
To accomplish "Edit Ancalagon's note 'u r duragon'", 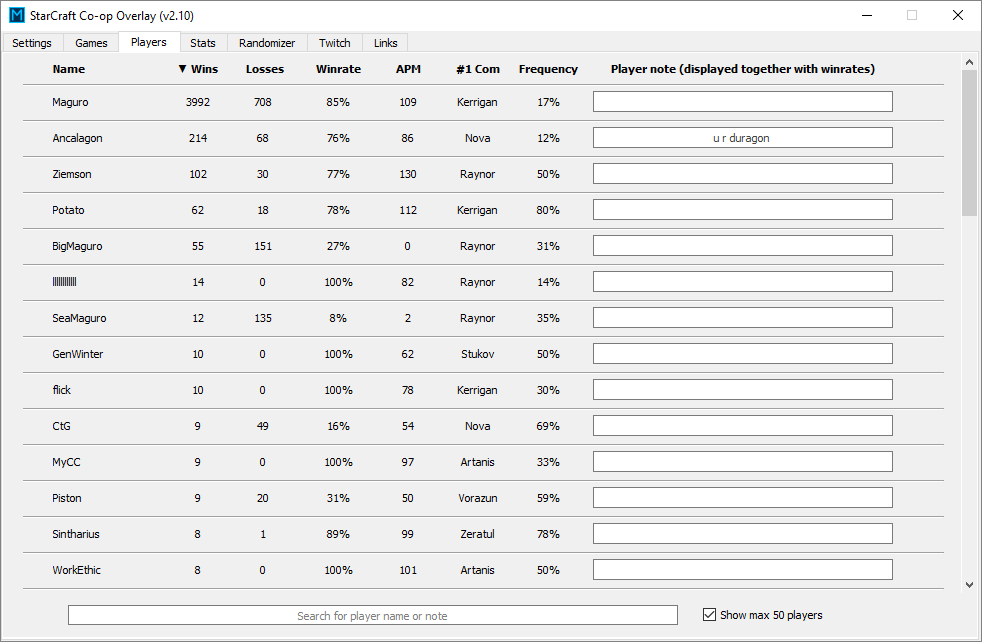I will coord(742,138).
